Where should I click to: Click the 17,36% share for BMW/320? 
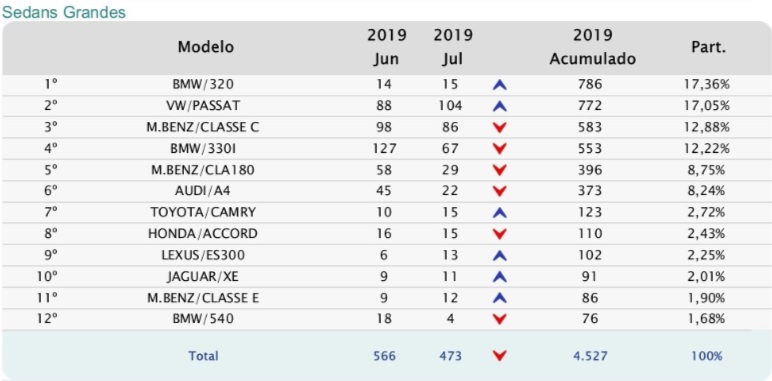[706, 85]
